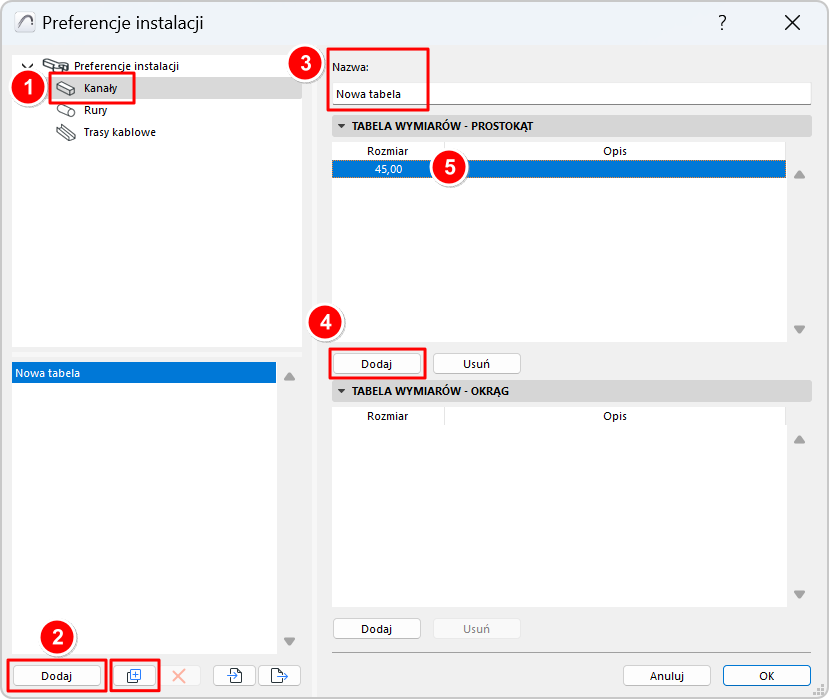Duplicate the selected table
829x699 pixels.
[x=134, y=676]
